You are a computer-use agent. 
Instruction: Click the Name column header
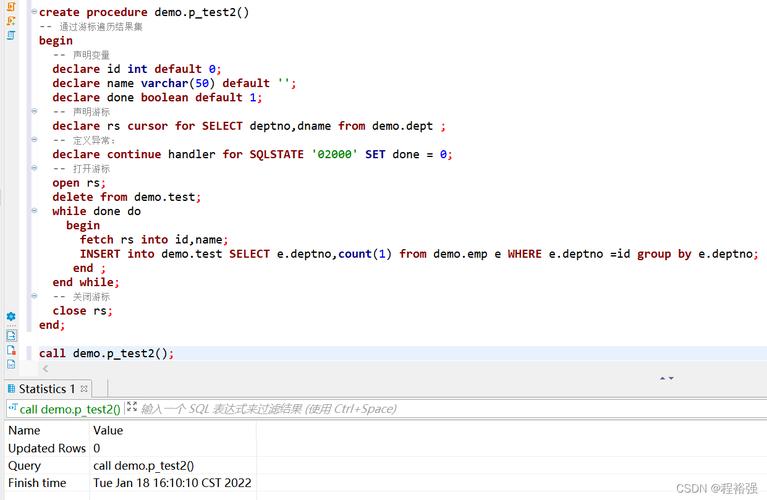tap(24, 431)
